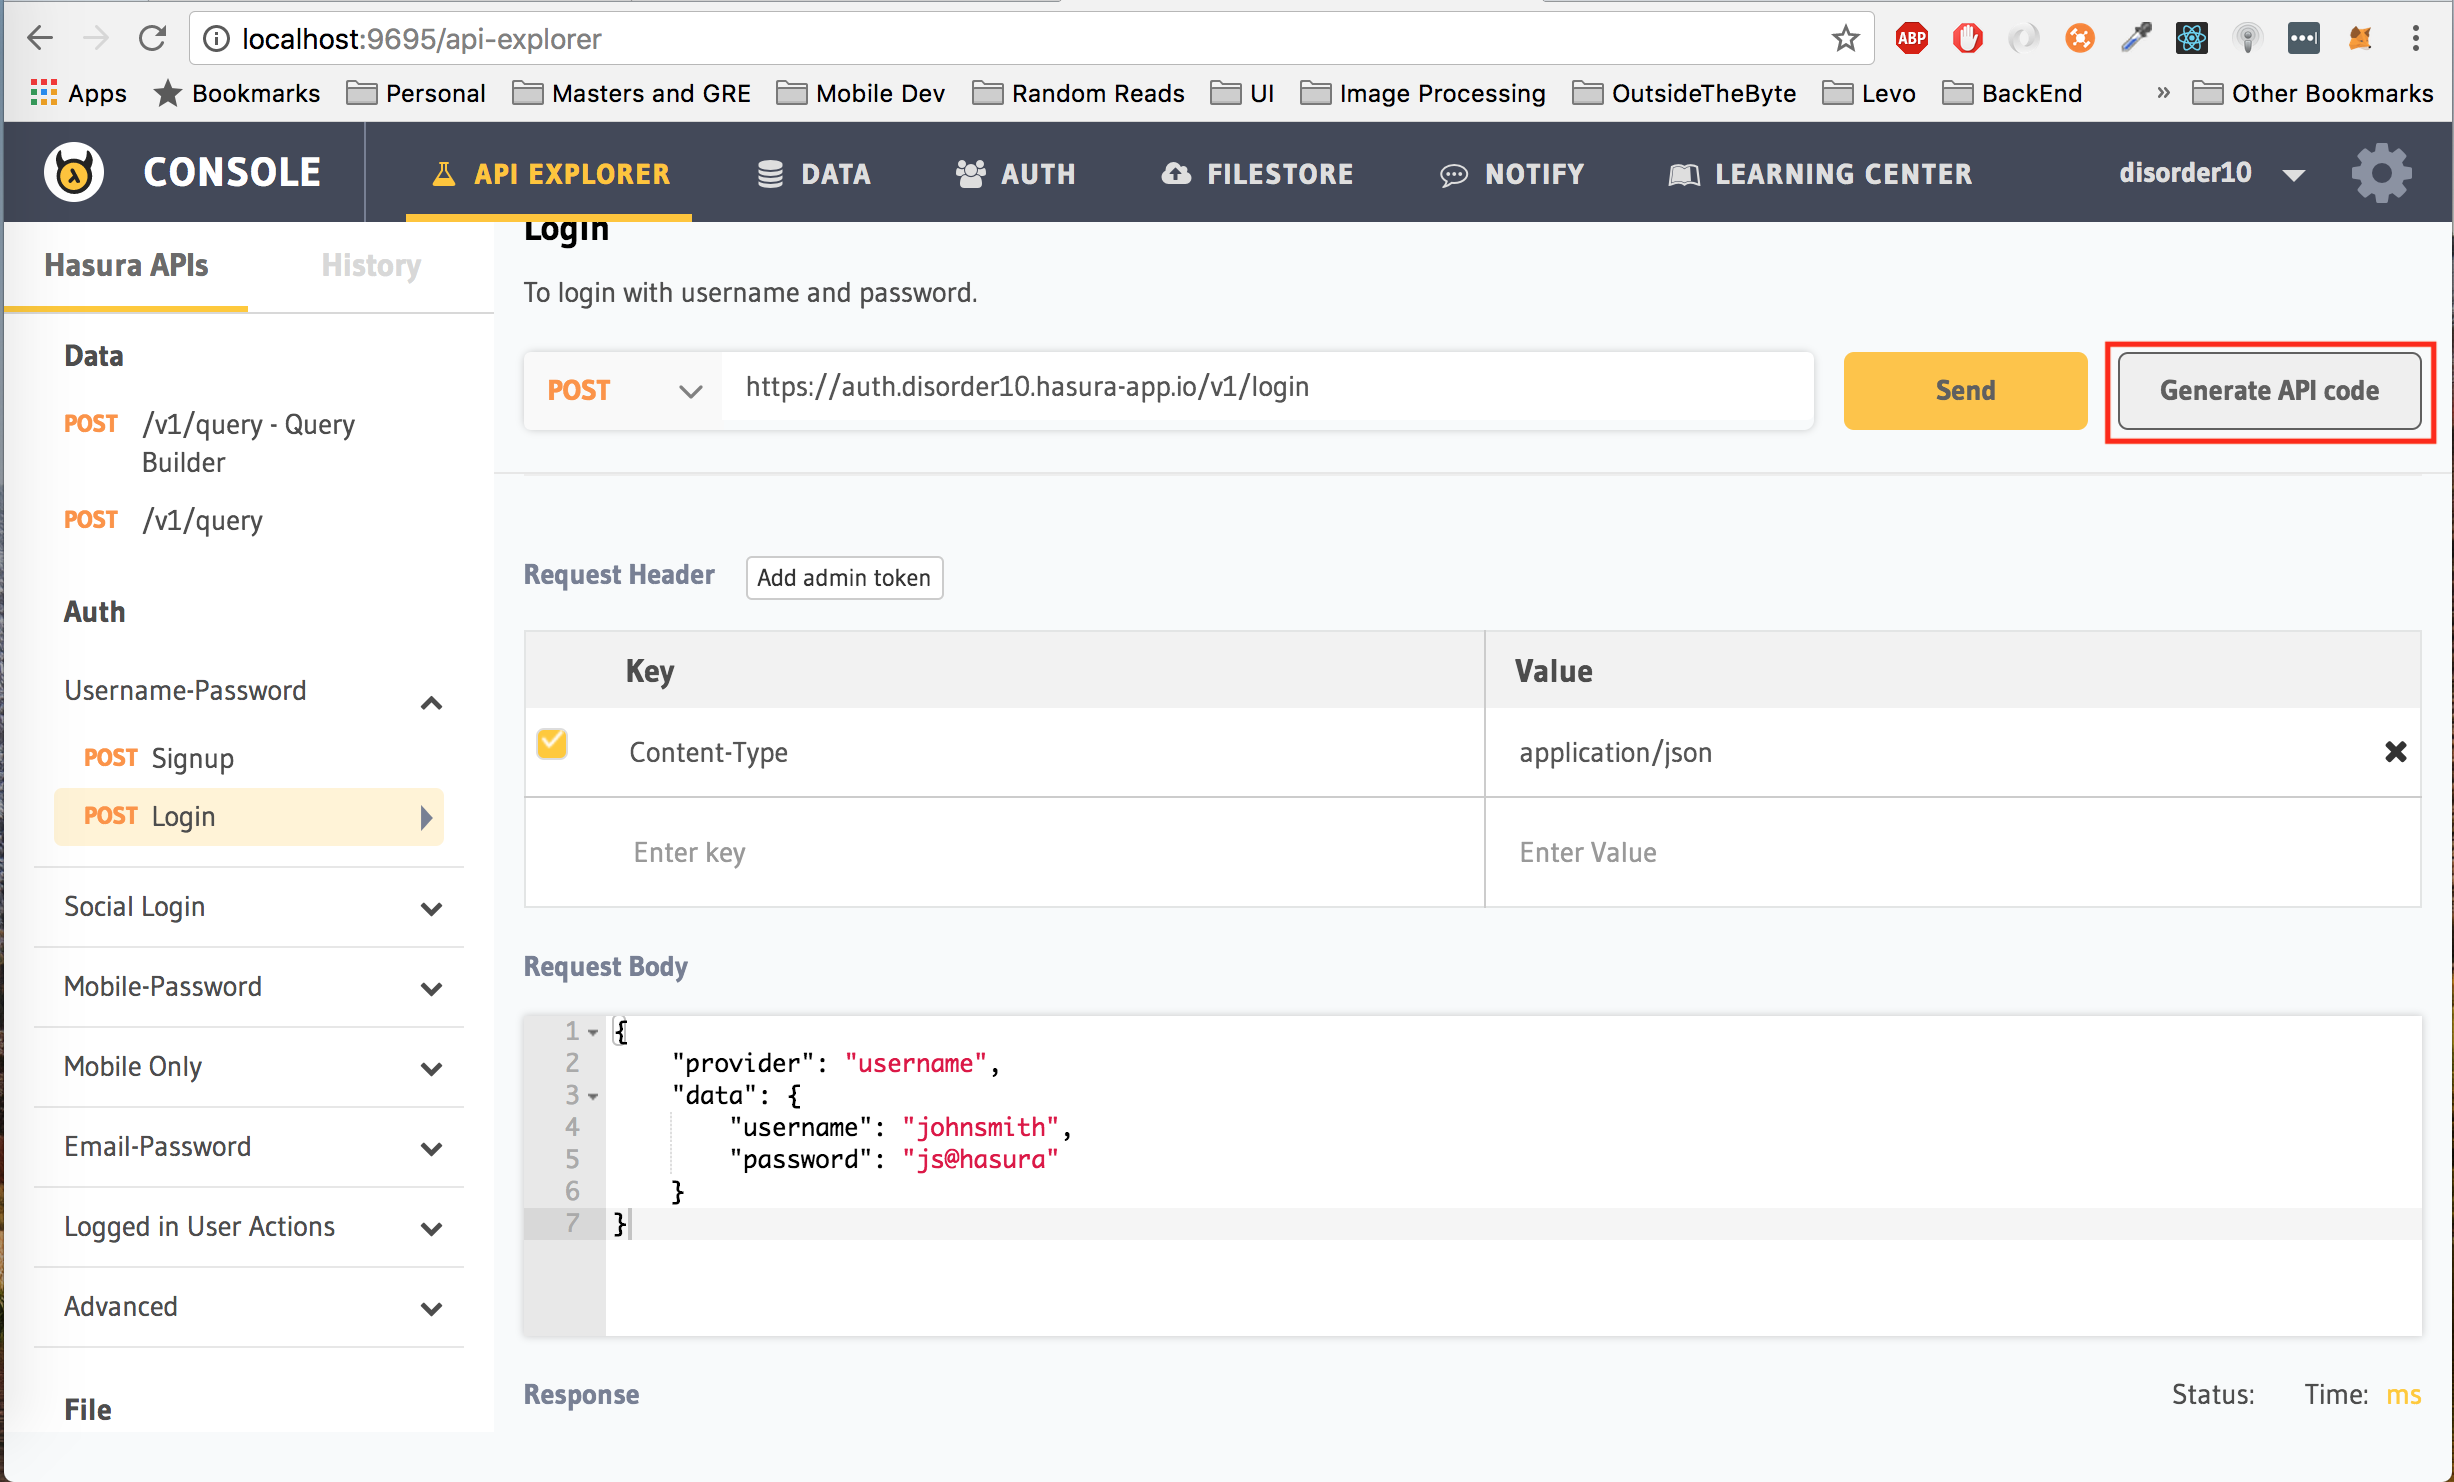
Task: Open the Mobile Dev bookmark folder
Action: (x=860, y=93)
